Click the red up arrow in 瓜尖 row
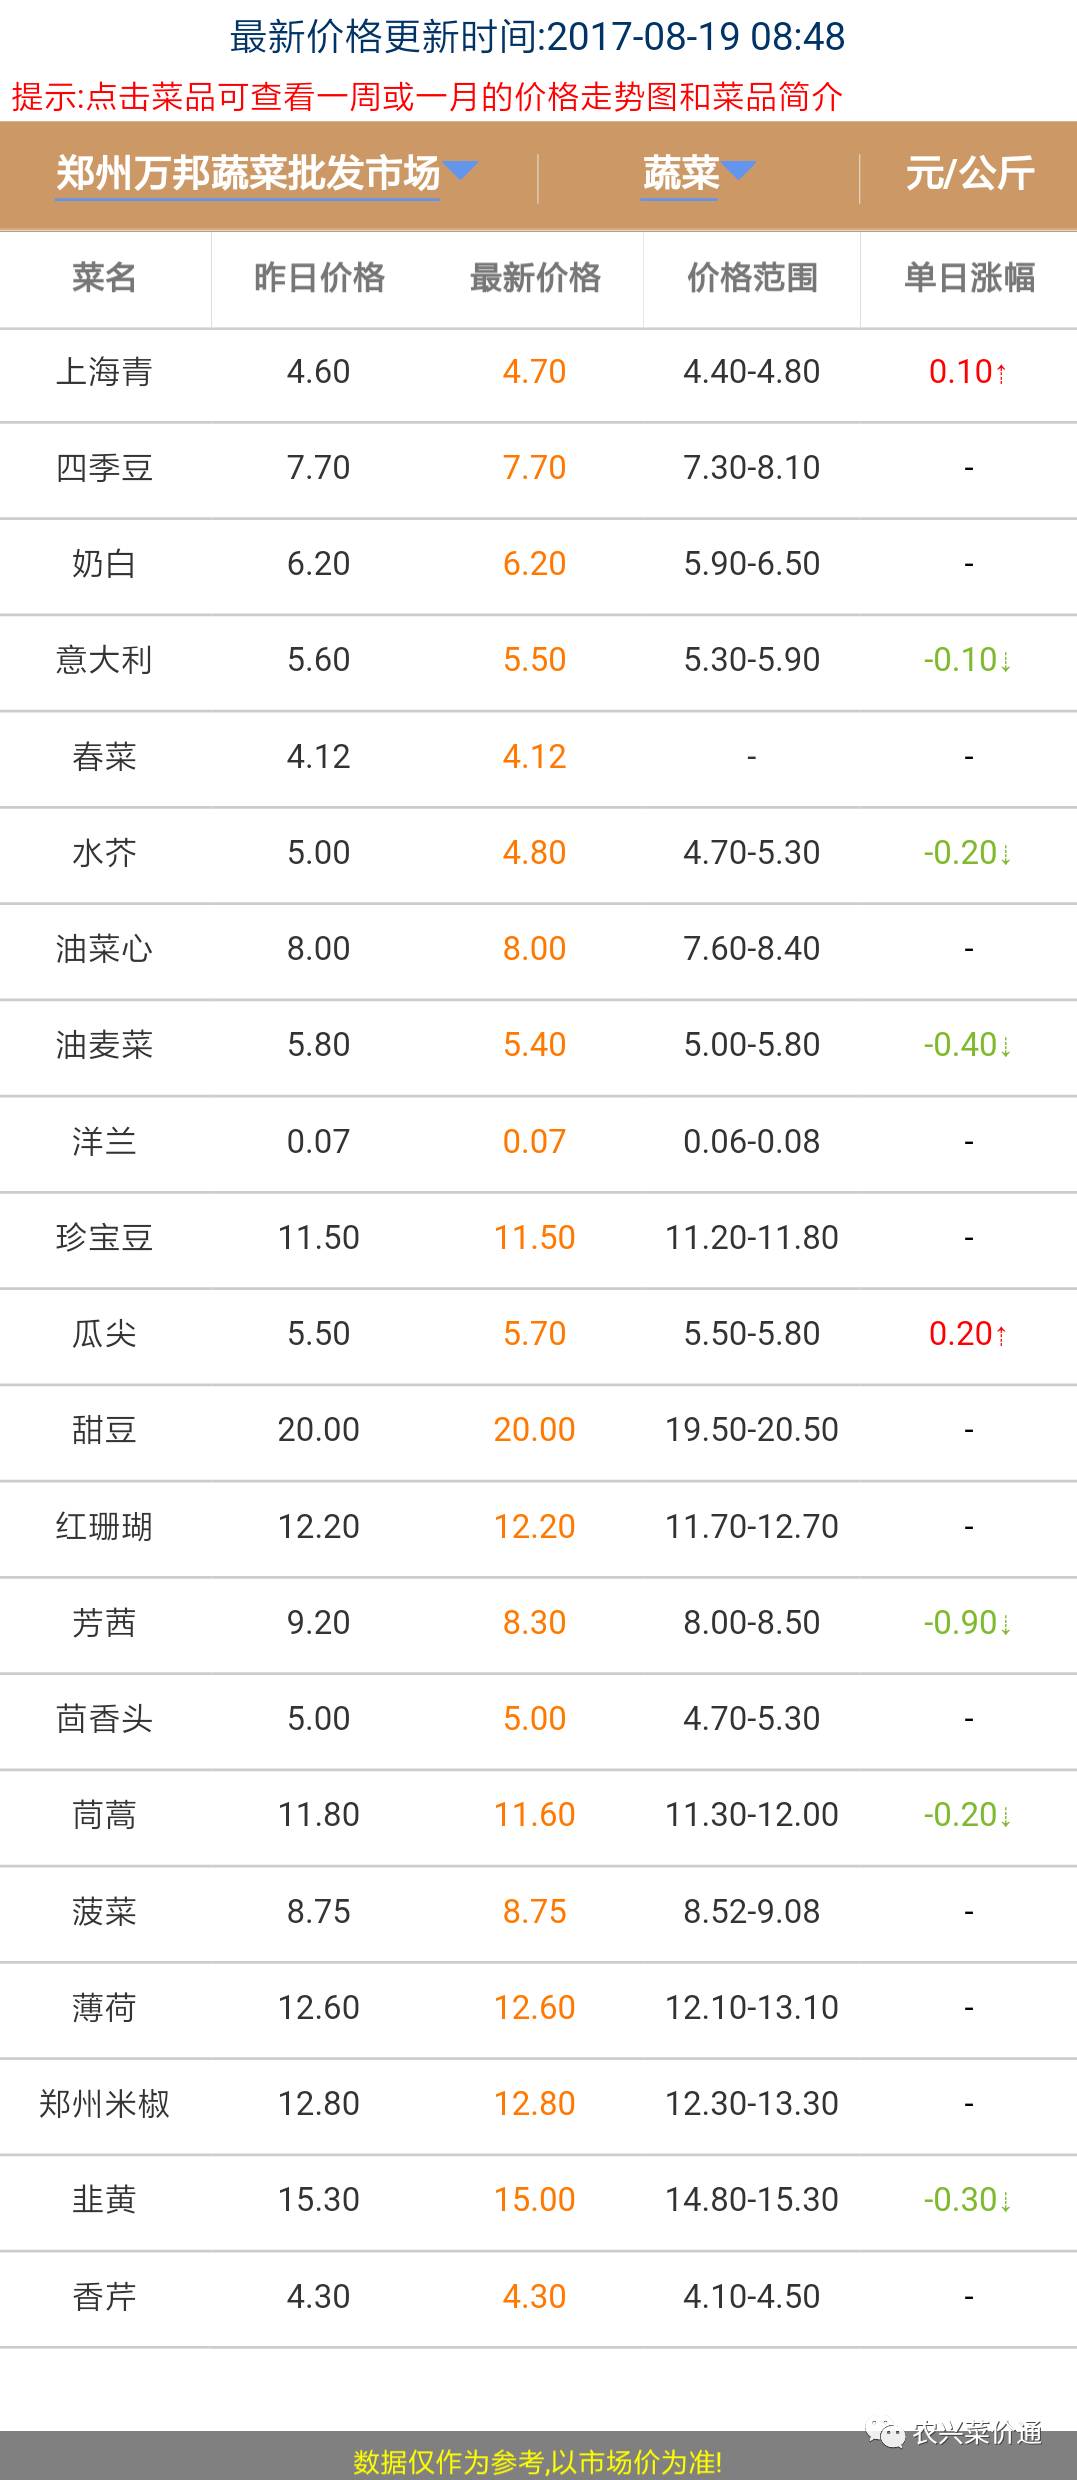This screenshot has height=2480, width=1077. (x=1001, y=1335)
